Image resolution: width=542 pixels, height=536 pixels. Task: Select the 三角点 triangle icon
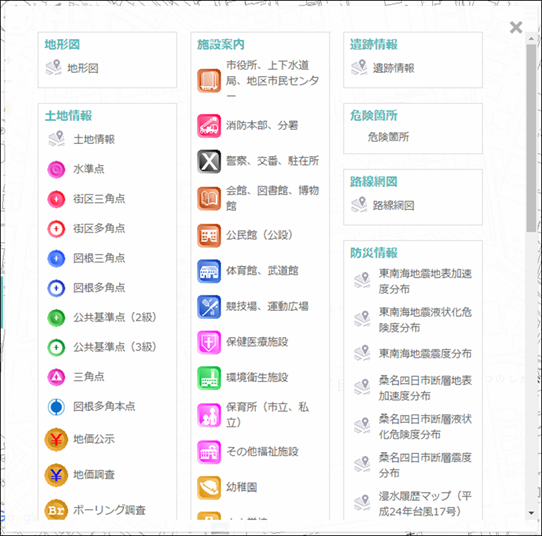pos(56,377)
